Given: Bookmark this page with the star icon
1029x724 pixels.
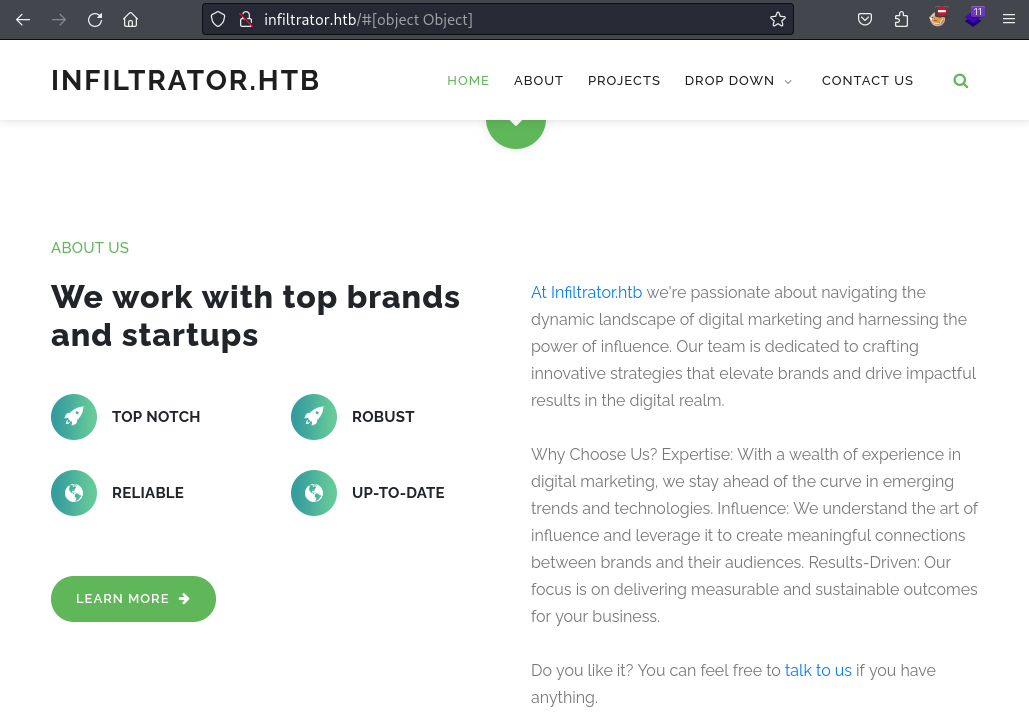Looking at the screenshot, I should pyautogui.click(x=778, y=20).
